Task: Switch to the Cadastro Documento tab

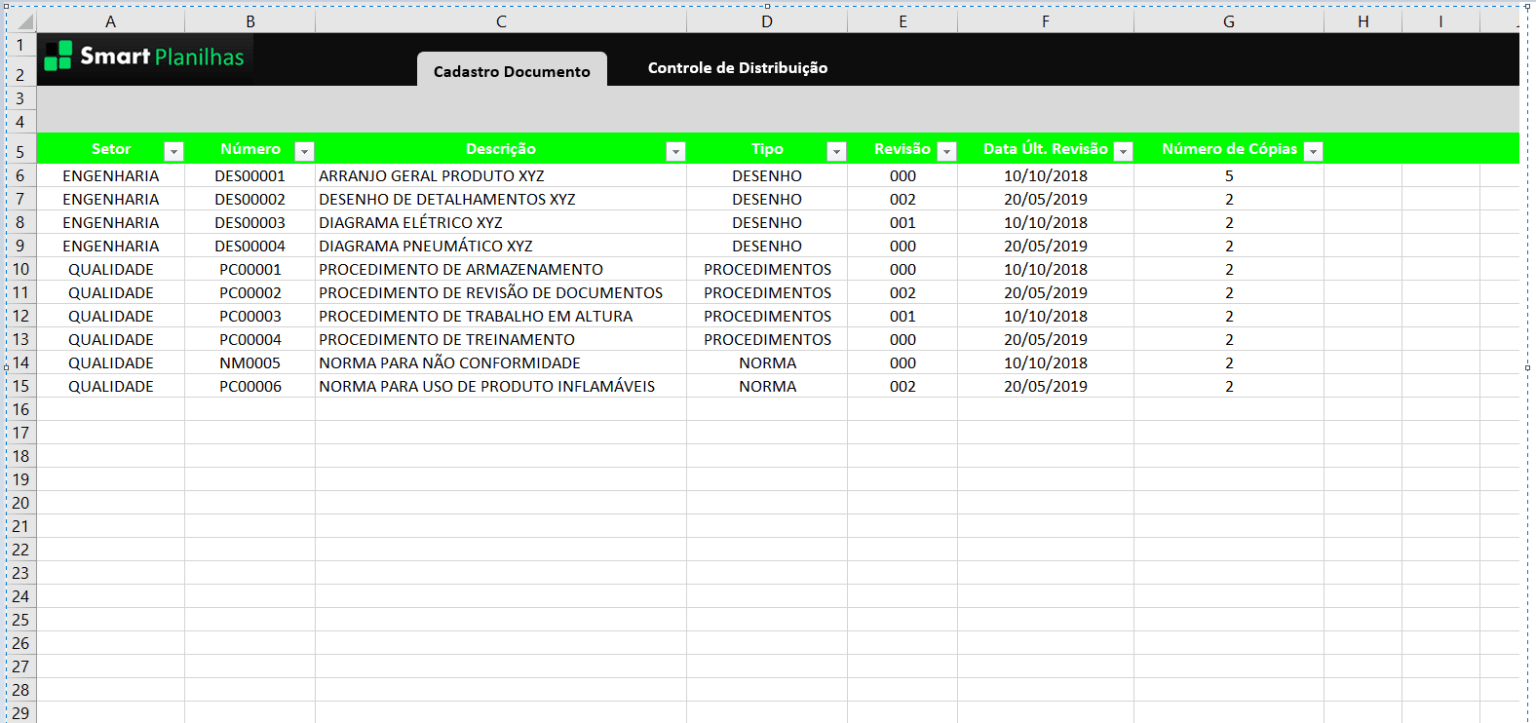Action: pyautogui.click(x=512, y=72)
